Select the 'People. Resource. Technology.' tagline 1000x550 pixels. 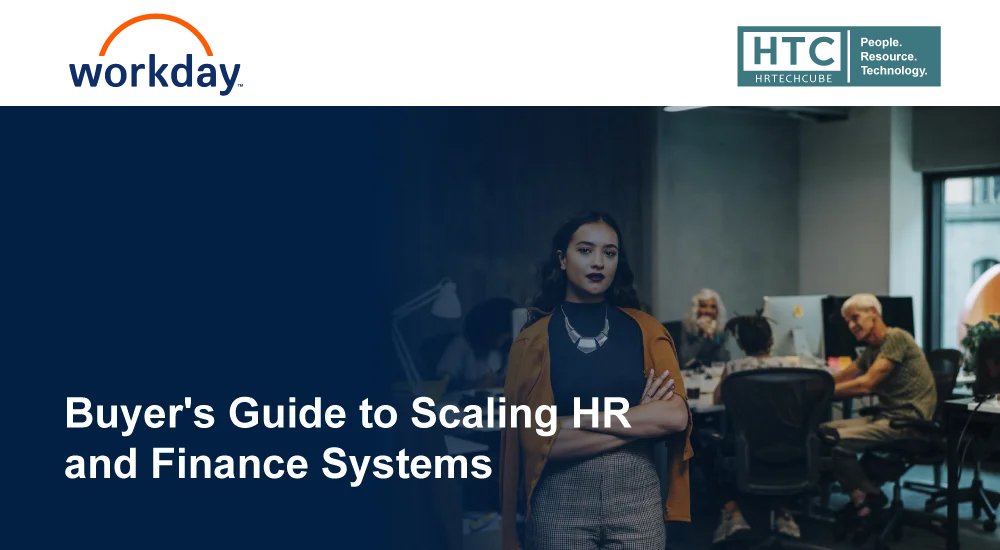point(893,56)
